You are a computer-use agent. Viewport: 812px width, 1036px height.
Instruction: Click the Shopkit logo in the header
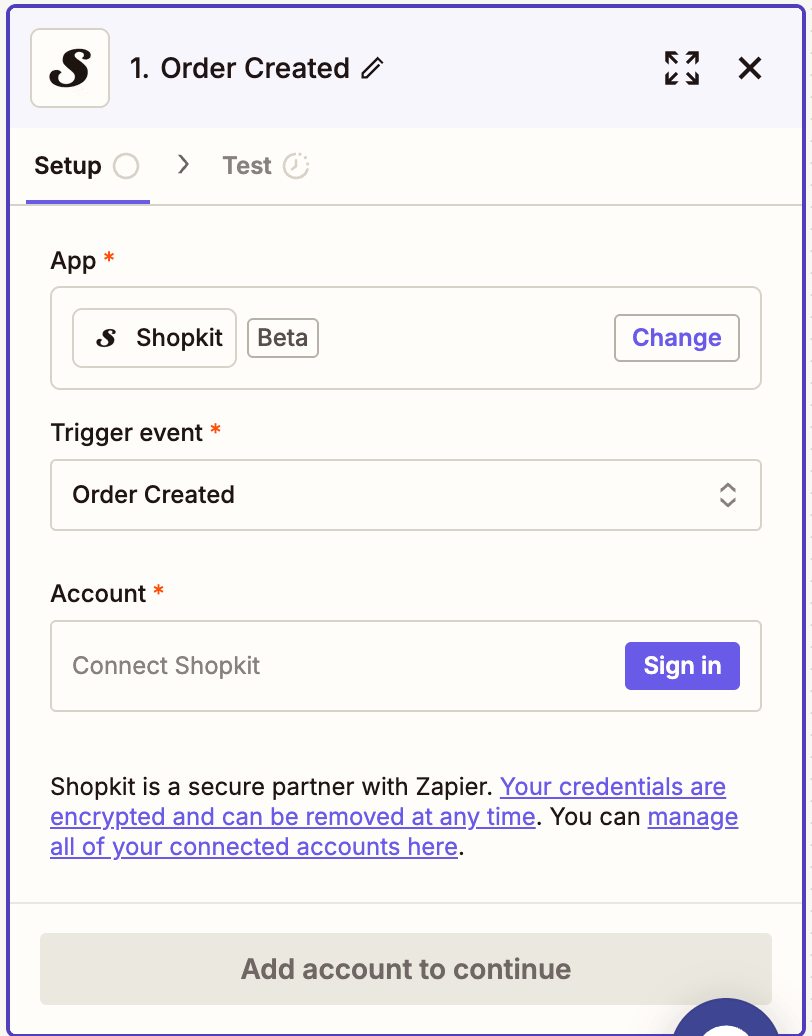tap(69, 68)
